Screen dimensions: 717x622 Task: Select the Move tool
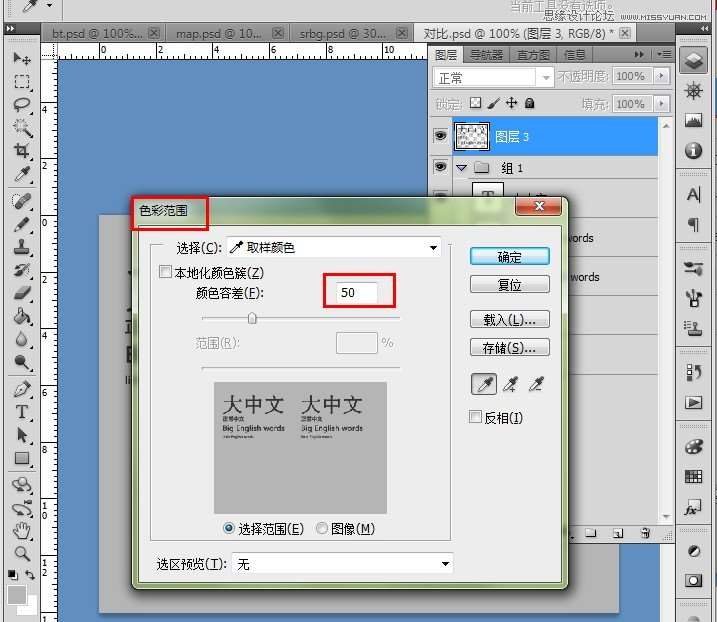(x=22, y=59)
